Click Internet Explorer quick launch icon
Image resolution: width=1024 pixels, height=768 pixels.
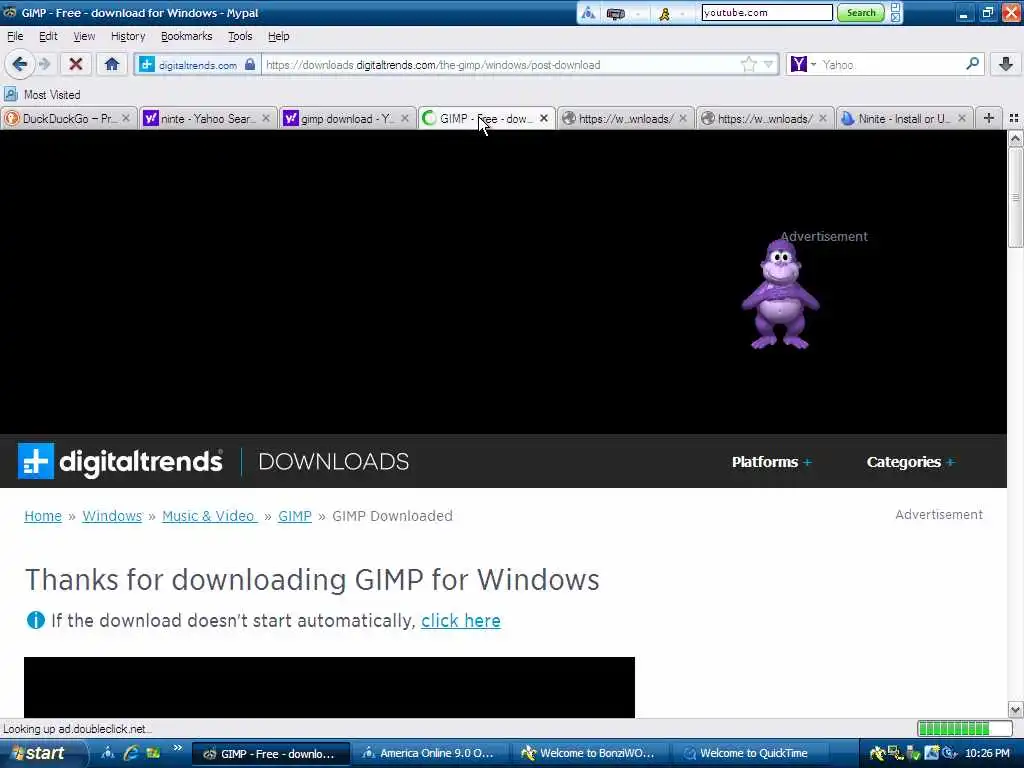point(131,753)
